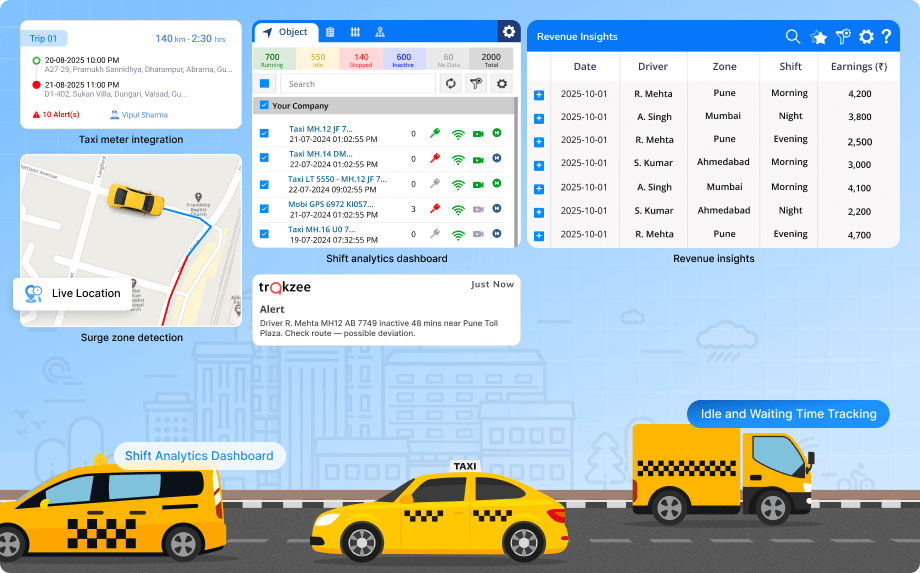Click the filter icon next to the object search box

pos(476,84)
